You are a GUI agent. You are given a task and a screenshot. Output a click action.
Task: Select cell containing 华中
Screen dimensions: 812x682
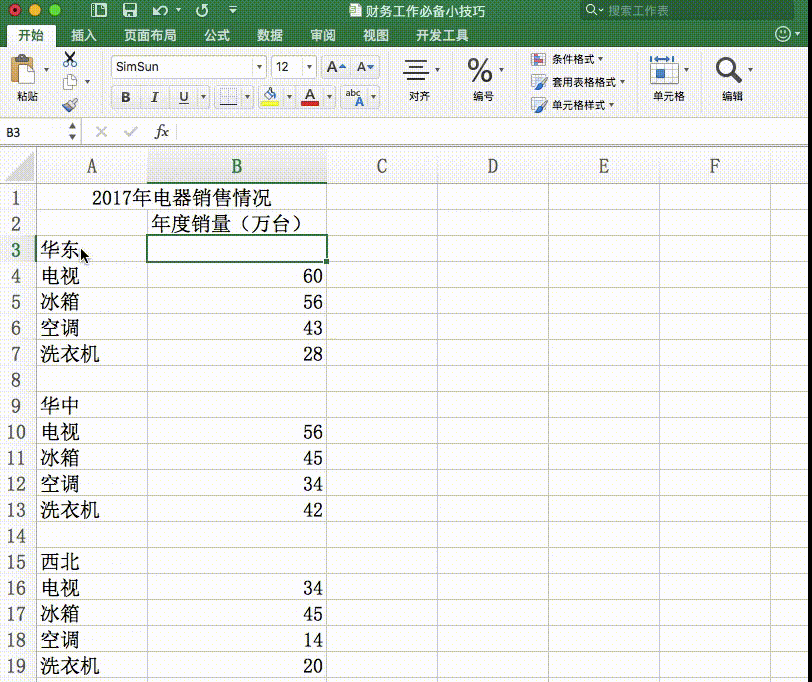point(92,405)
